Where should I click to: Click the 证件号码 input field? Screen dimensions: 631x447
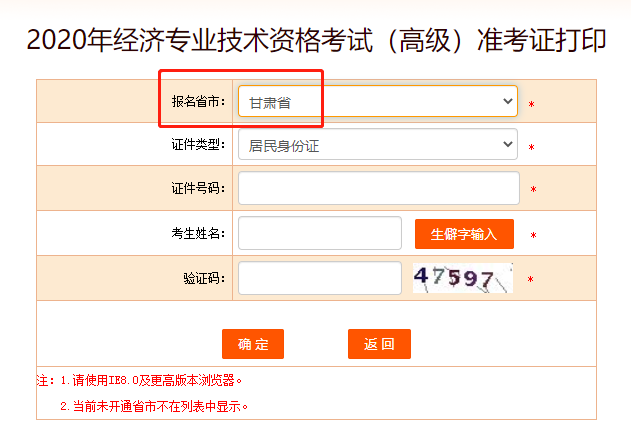pyautogui.click(x=378, y=188)
